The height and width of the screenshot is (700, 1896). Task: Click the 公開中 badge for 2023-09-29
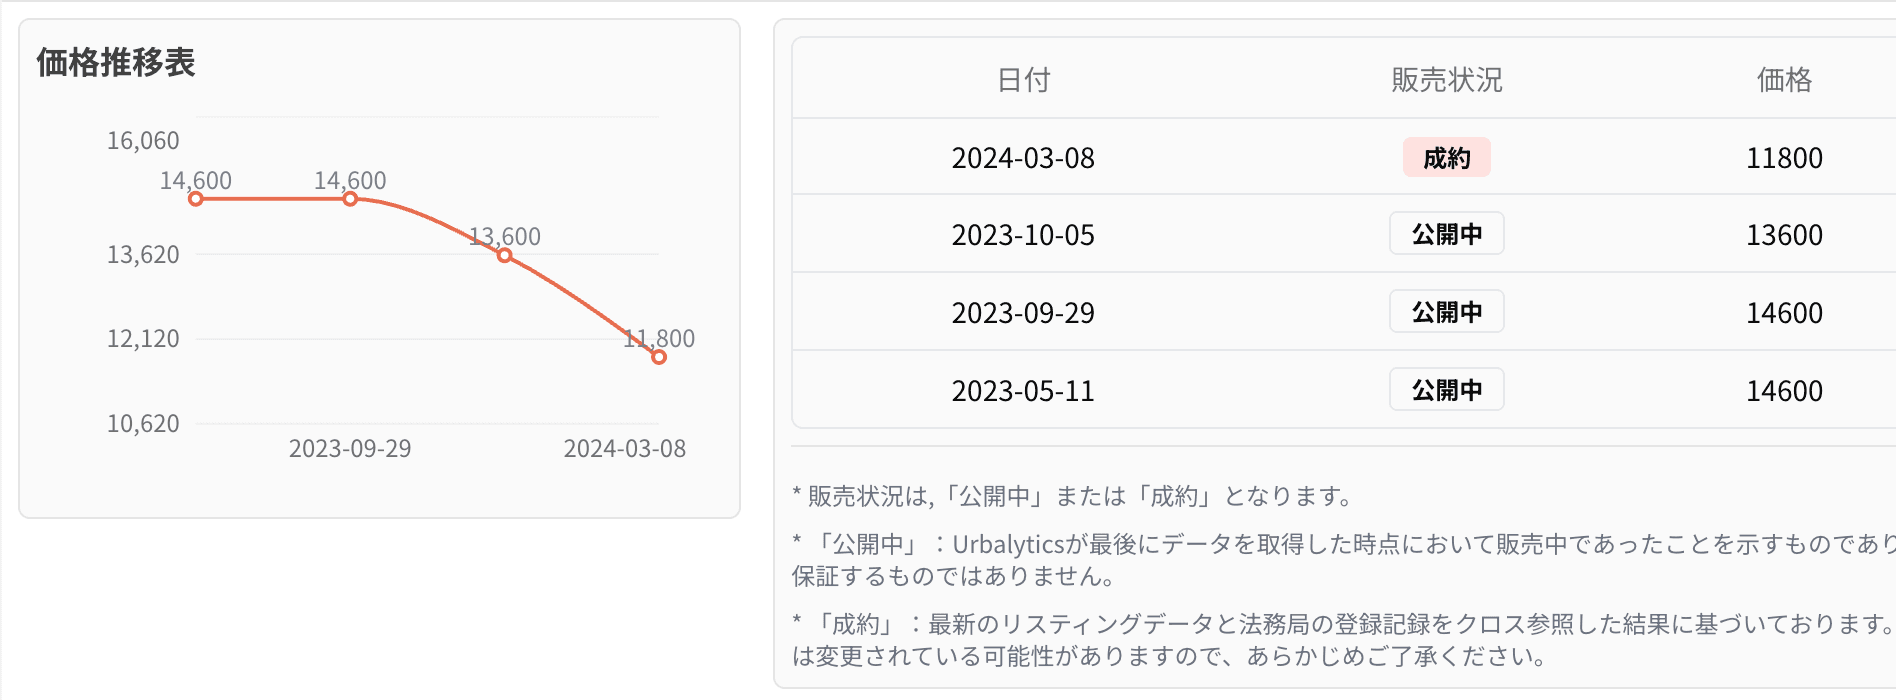[1446, 311]
